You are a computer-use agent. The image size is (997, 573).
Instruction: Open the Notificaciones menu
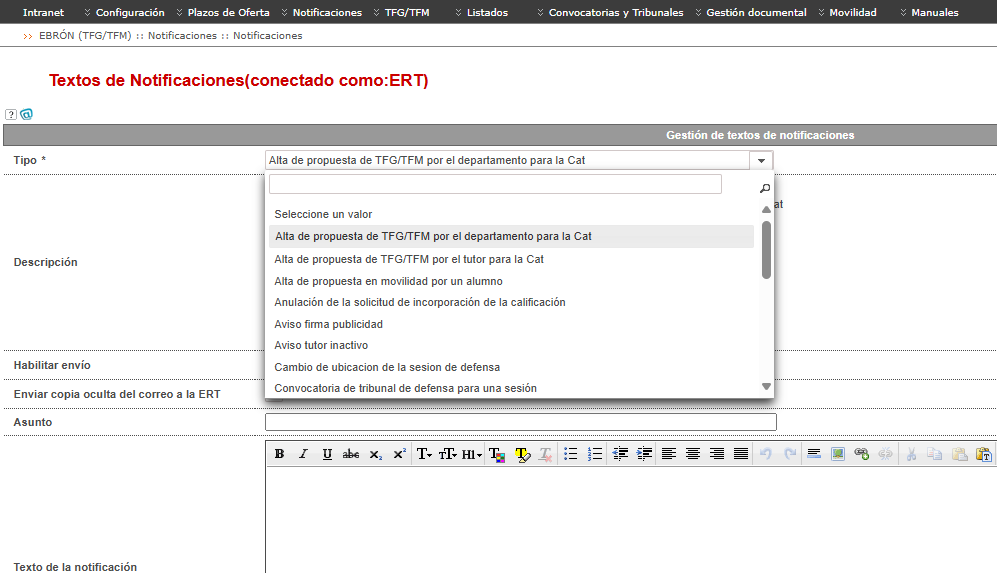click(x=327, y=12)
